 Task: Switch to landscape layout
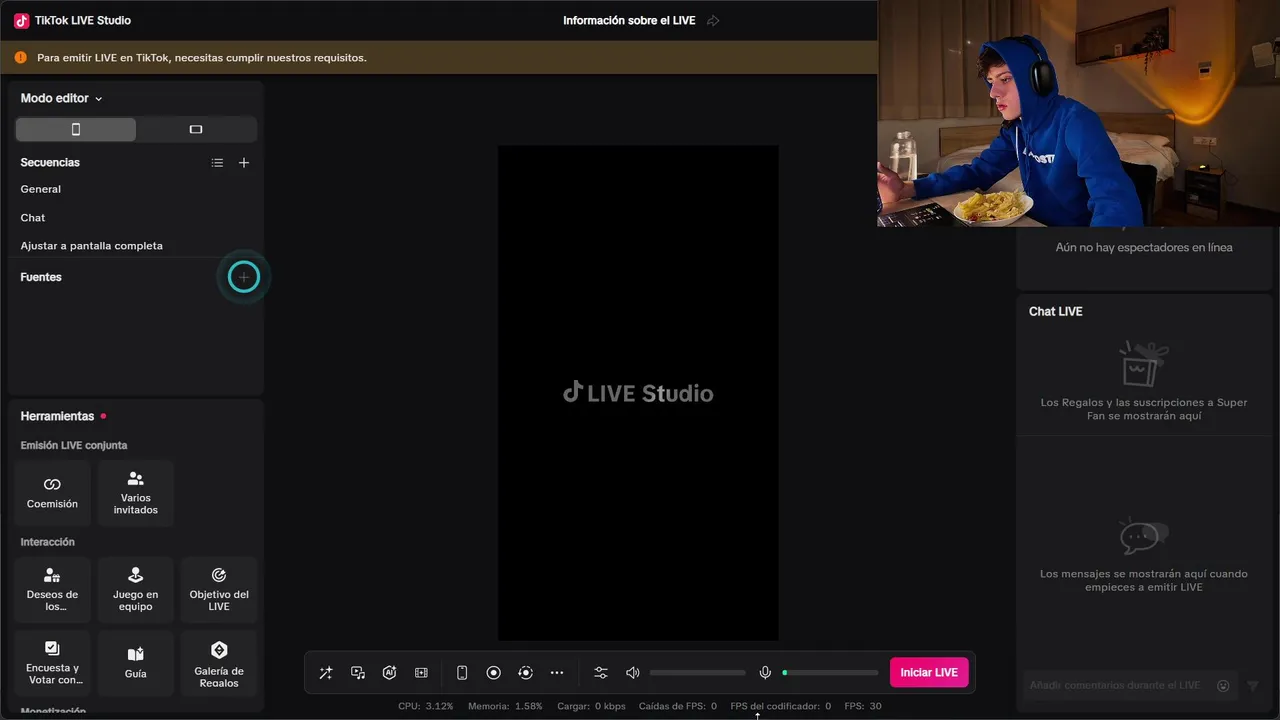[196, 129]
